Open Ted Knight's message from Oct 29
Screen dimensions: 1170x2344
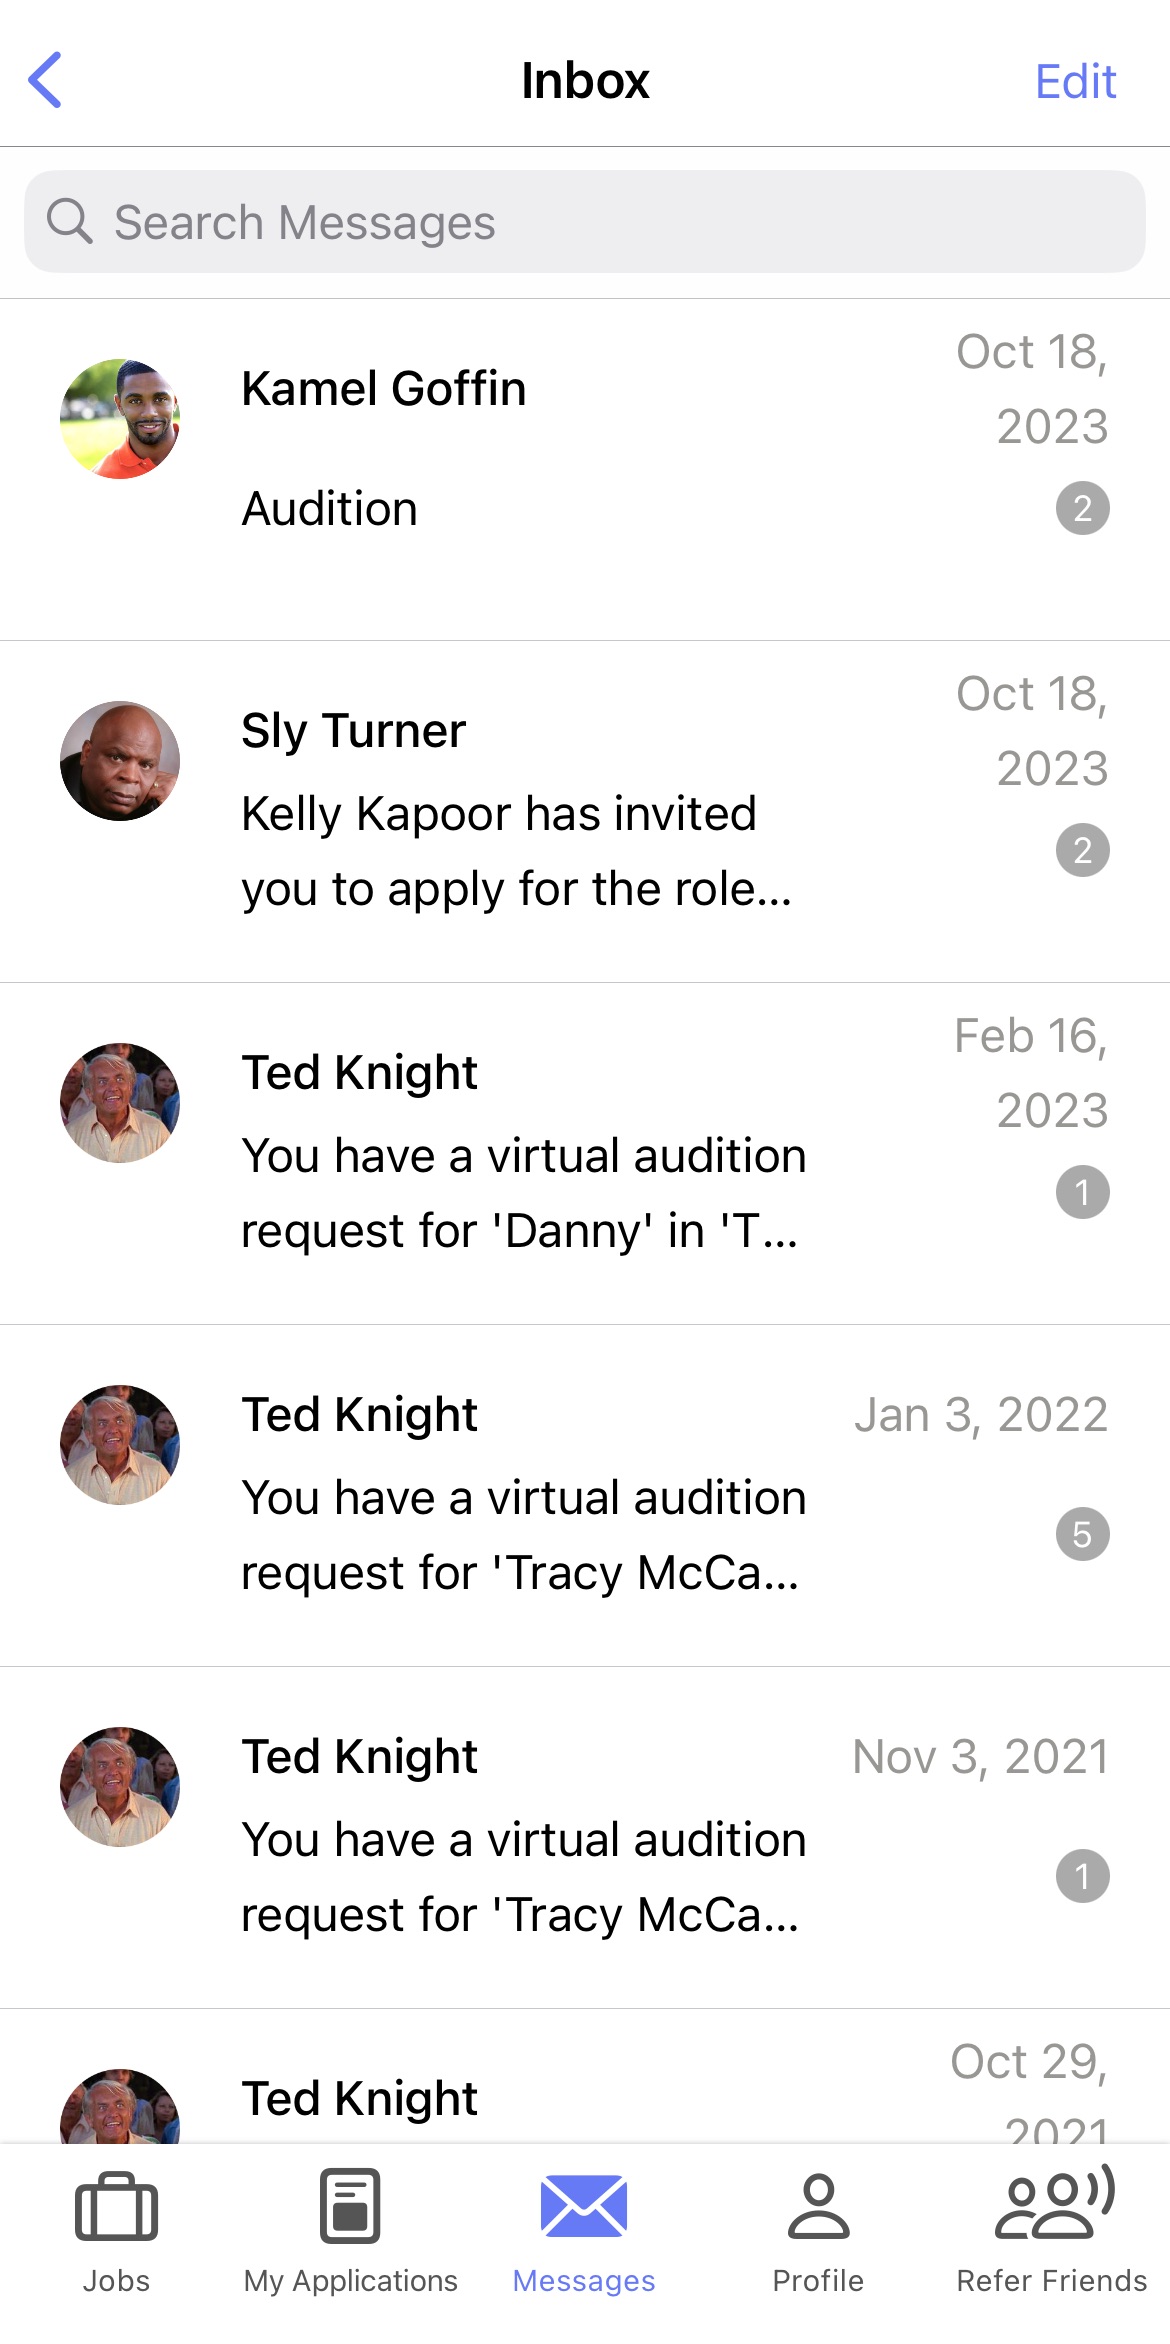click(585, 2076)
